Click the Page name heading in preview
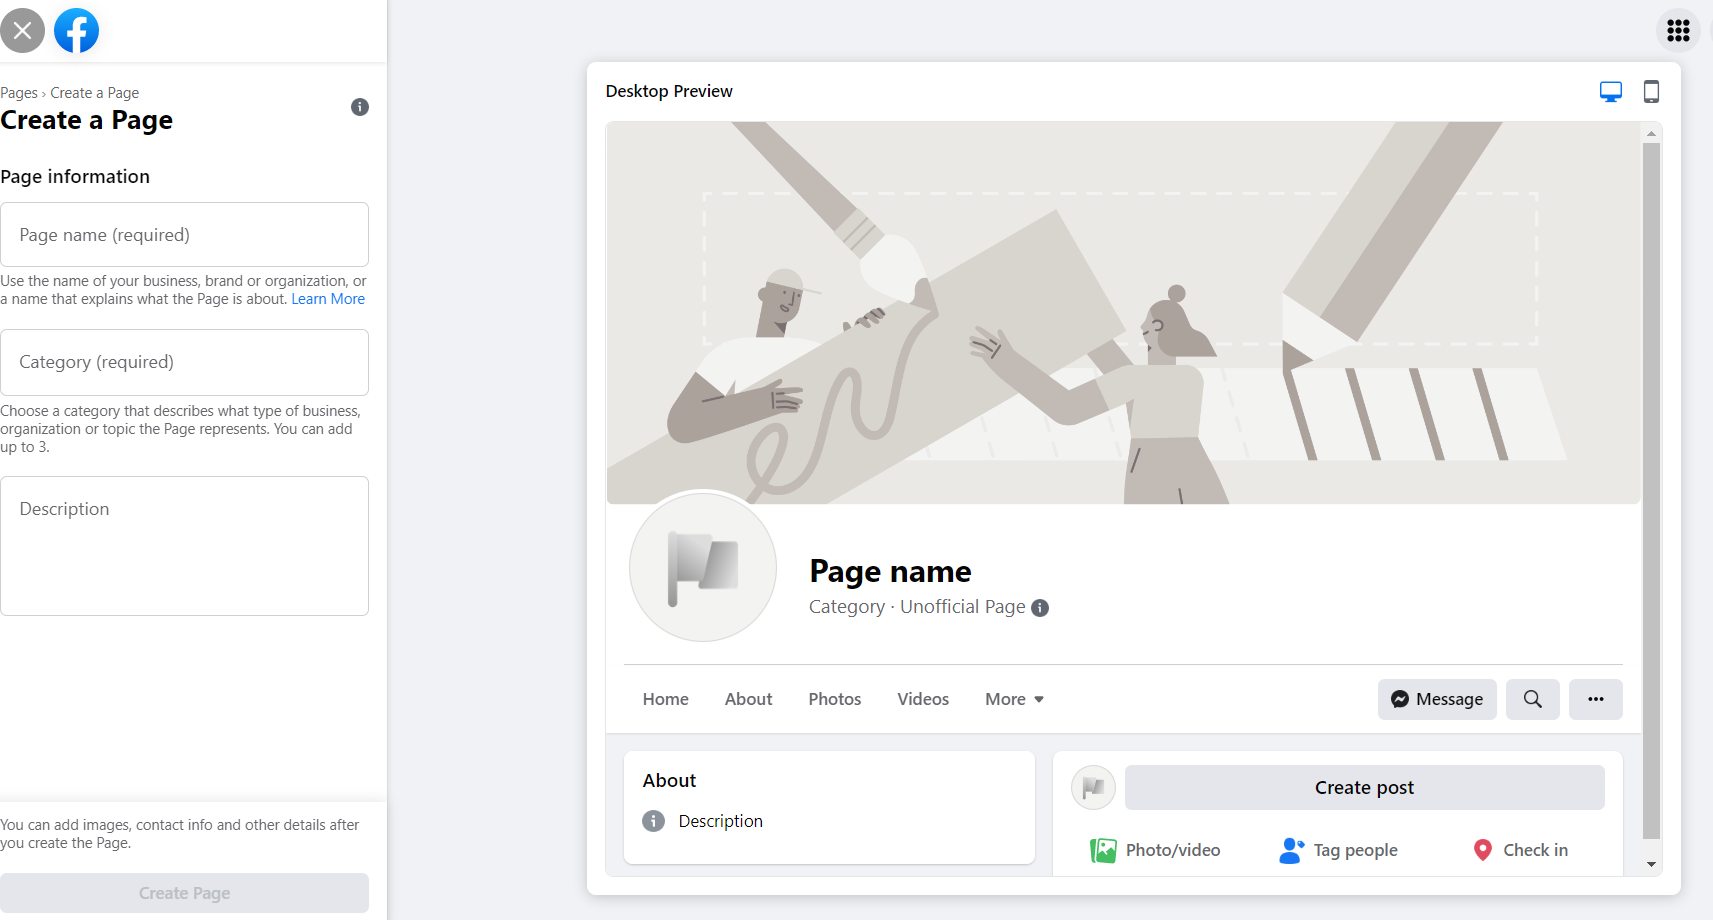The image size is (1713, 920). 890,571
